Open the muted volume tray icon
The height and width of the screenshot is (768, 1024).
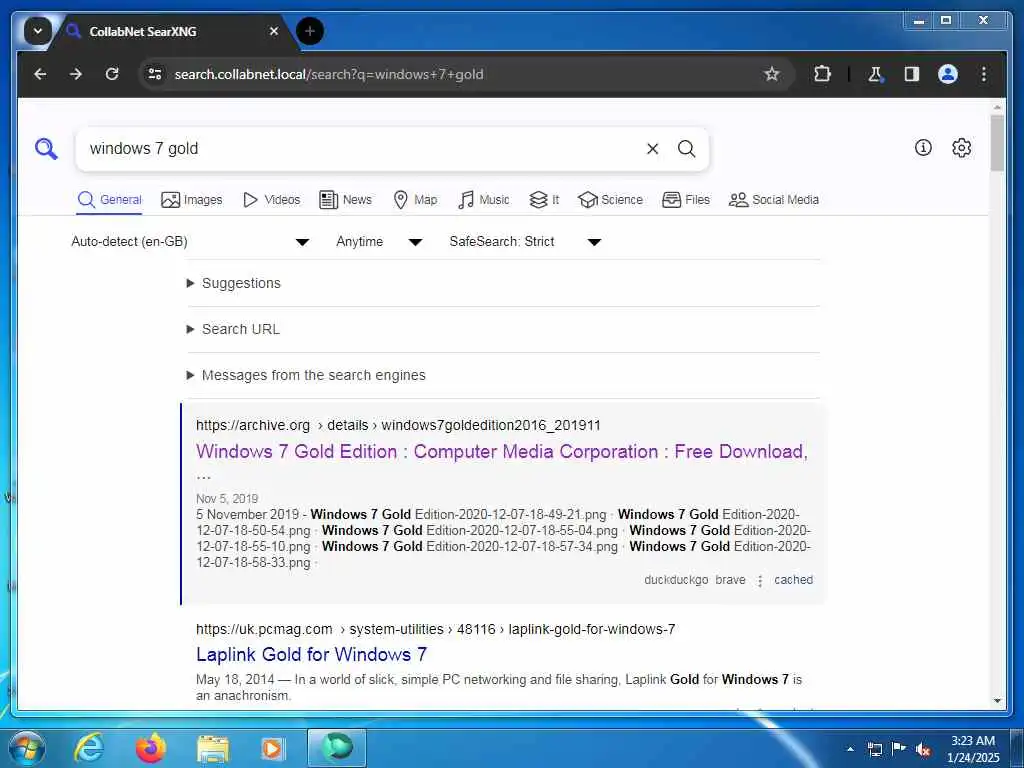click(923, 749)
